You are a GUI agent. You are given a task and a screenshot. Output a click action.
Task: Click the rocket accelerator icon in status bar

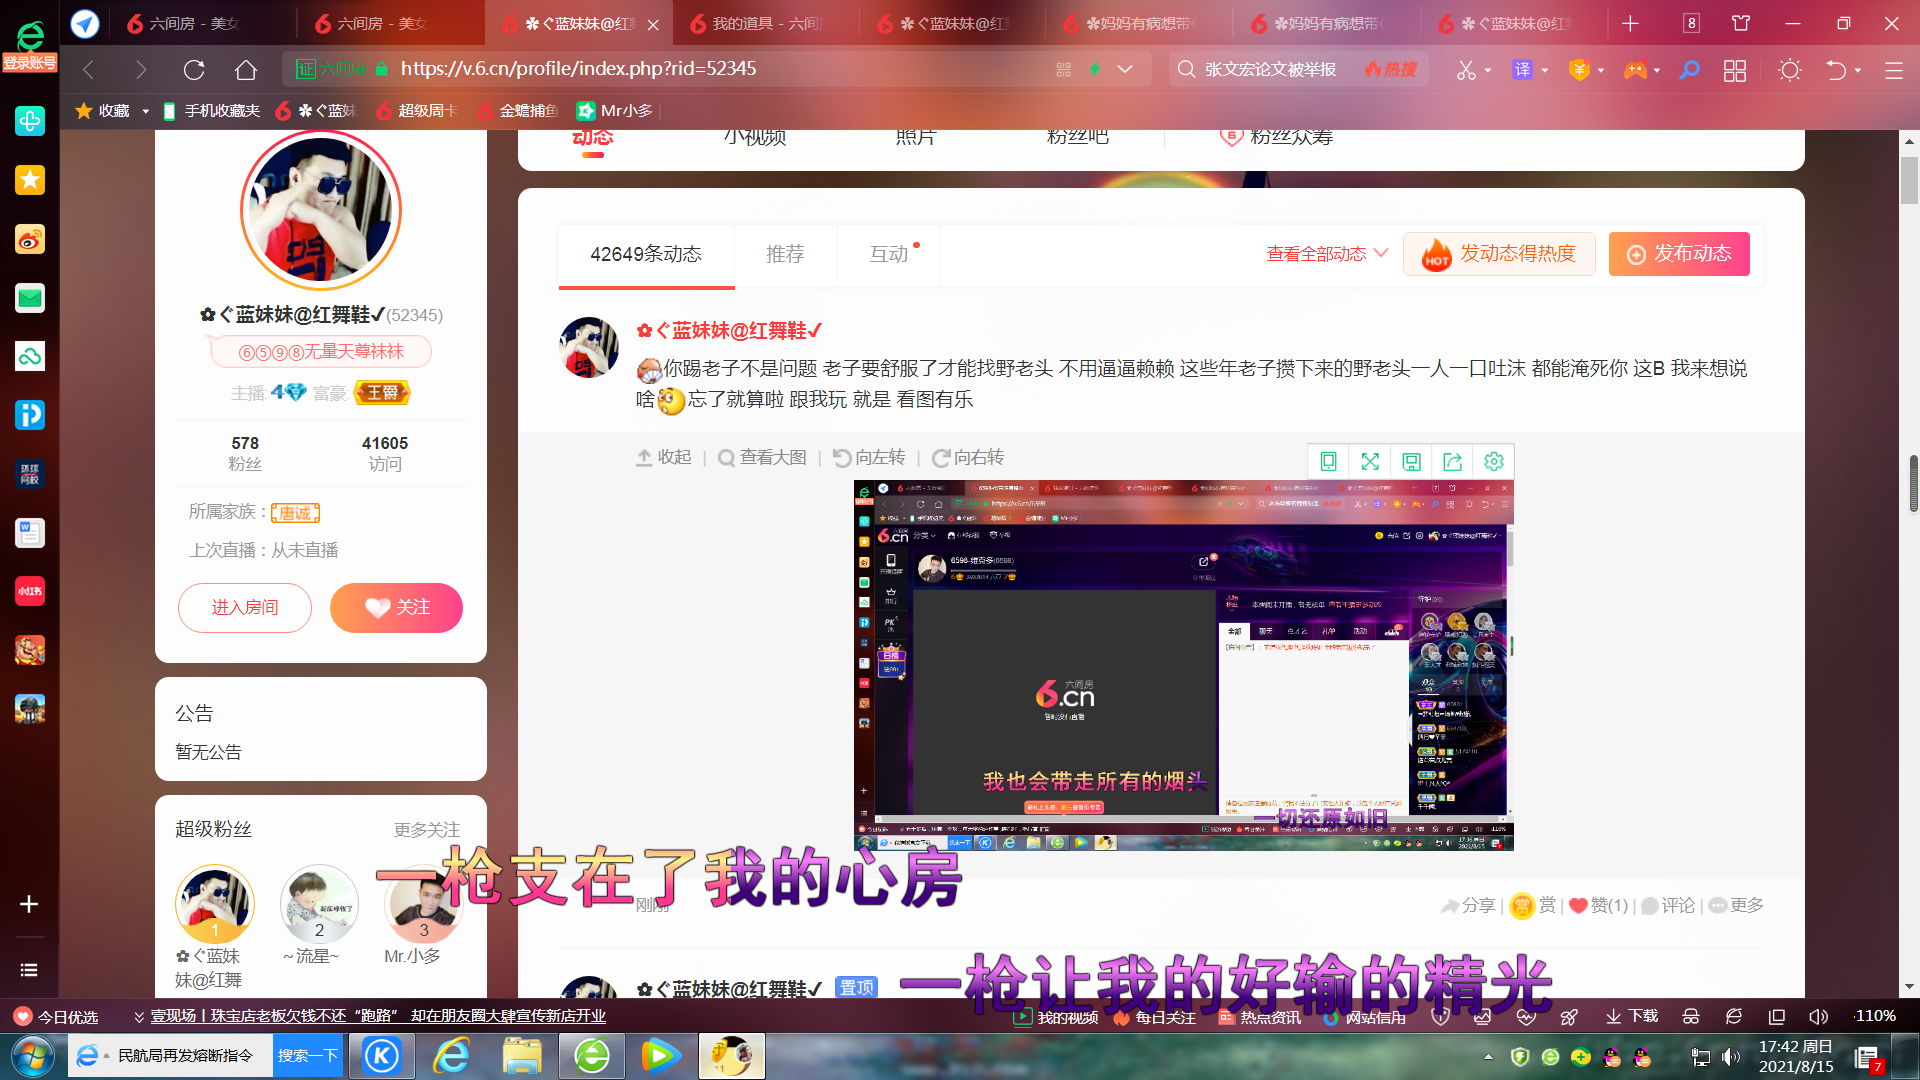pyautogui.click(x=1569, y=1017)
